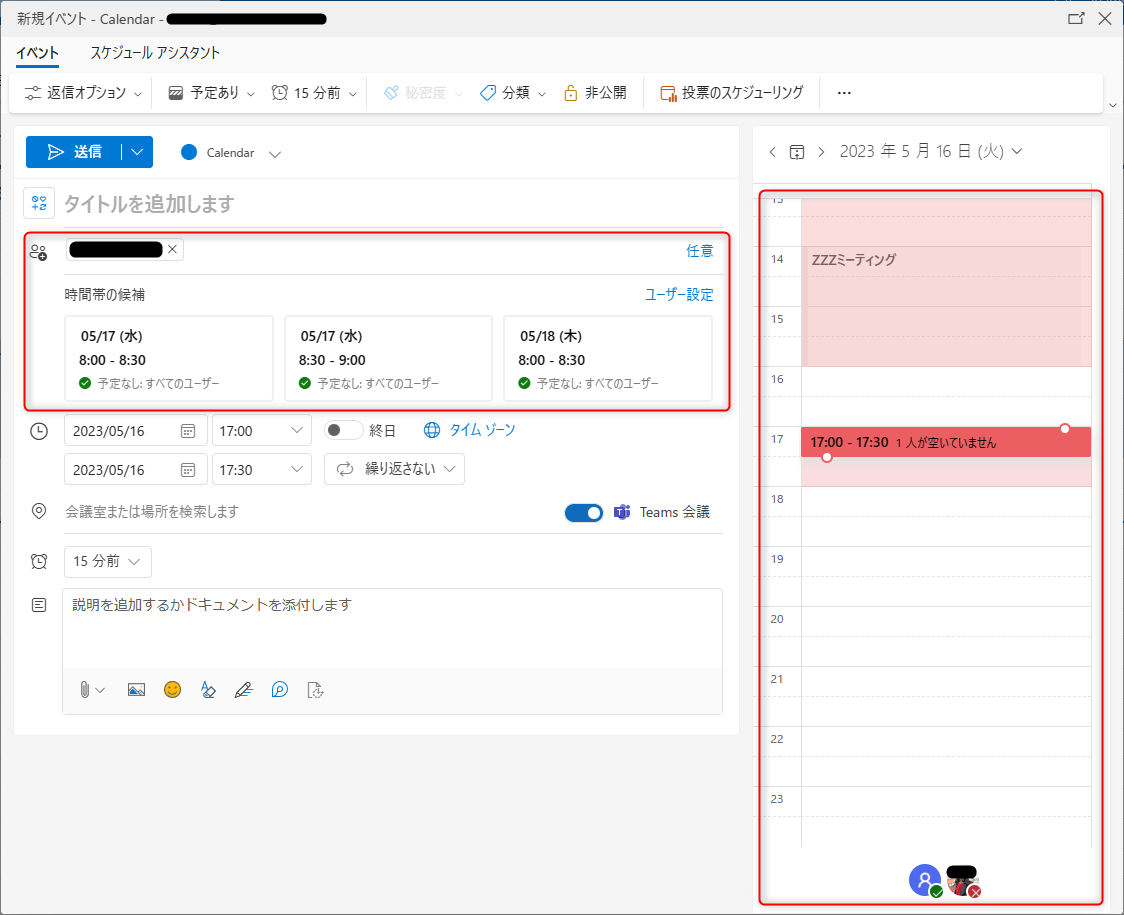Click the add attendees people icon

[38, 252]
